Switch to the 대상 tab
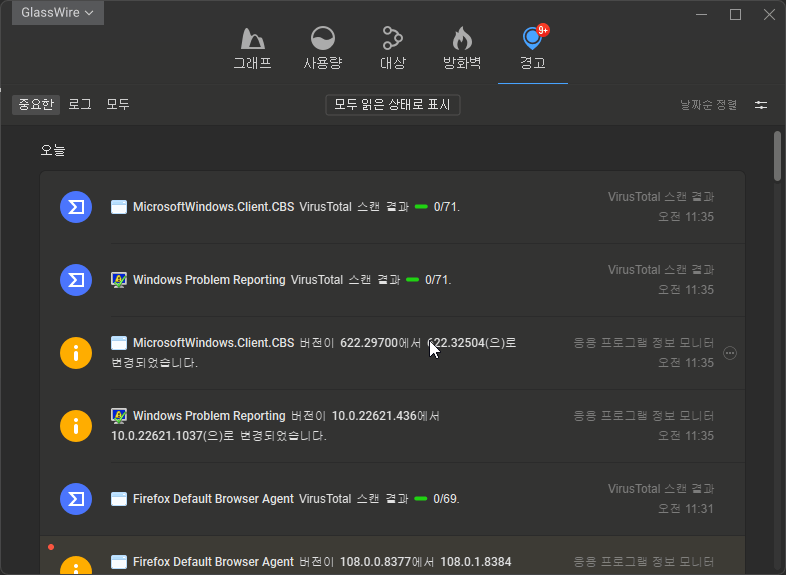Image resolution: width=786 pixels, height=575 pixels. pyautogui.click(x=392, y=49)
